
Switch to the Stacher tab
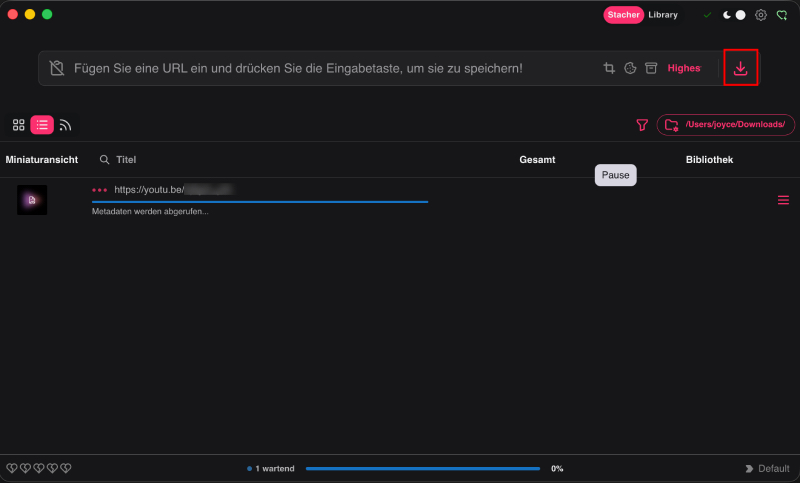tap(623, 15)
